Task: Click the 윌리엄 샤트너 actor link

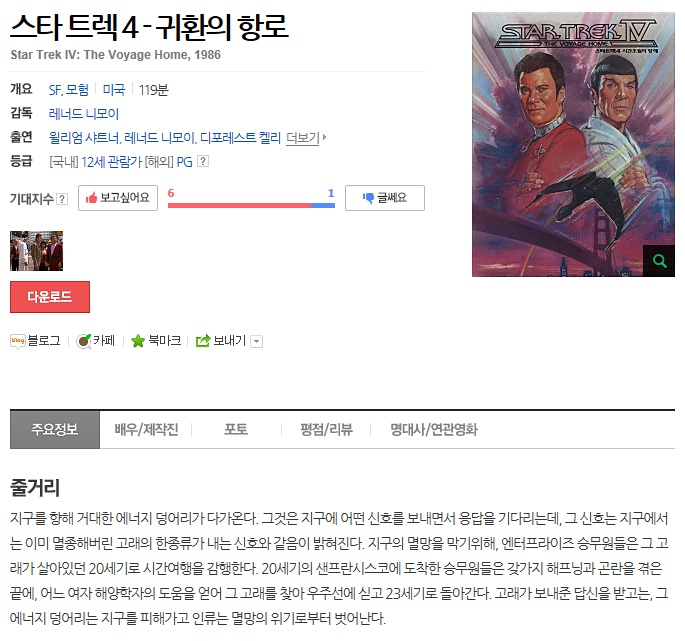Action: [83, 138]
